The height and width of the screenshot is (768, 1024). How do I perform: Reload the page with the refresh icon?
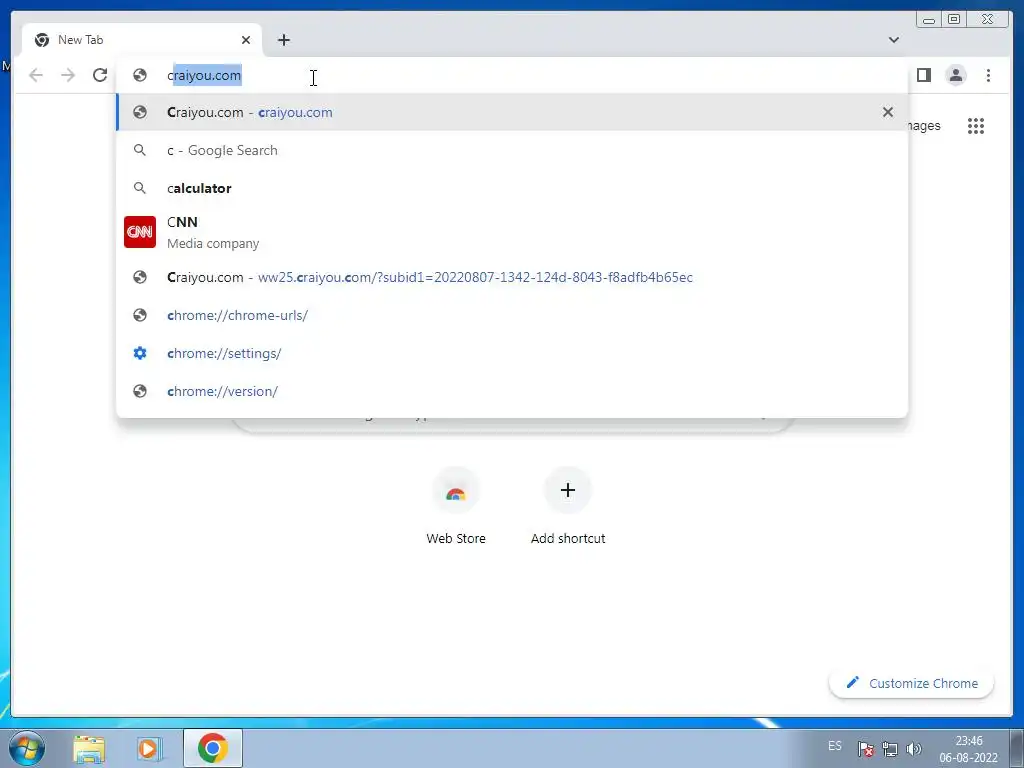click(x=100, y=75)
